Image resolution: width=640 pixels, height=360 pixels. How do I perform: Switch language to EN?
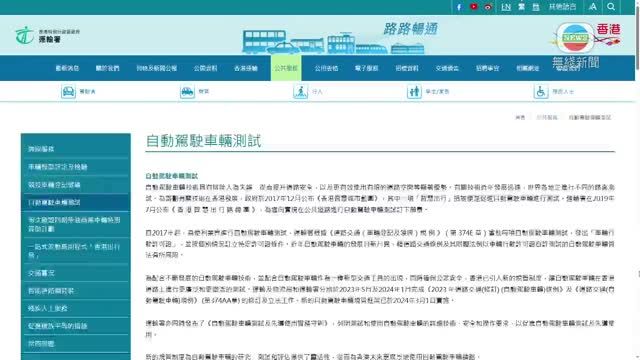pos(506,7)
